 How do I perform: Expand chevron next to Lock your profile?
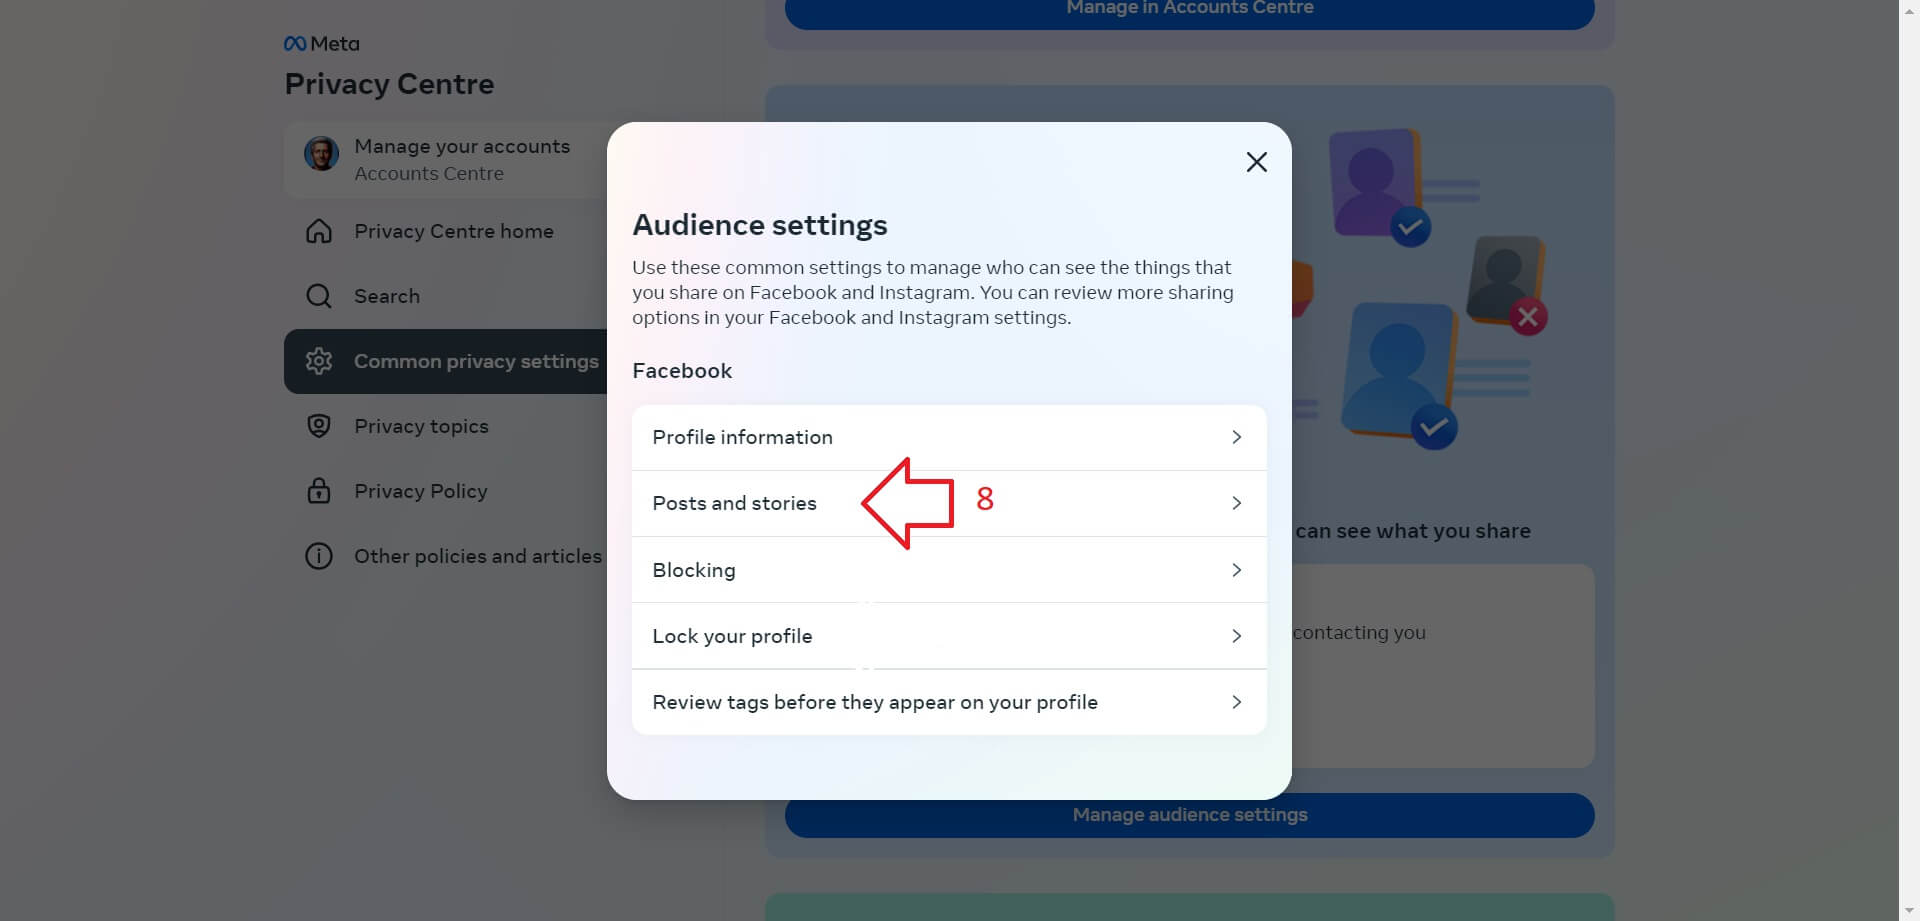tap(1237, 636)
